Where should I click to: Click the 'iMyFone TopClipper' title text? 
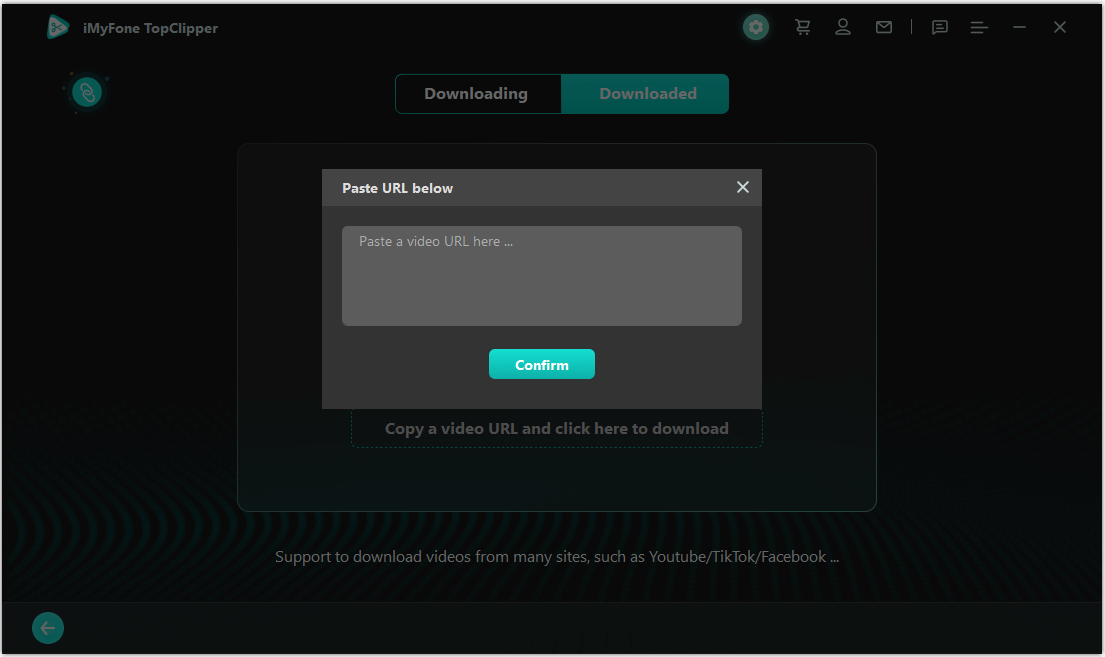[x=150, y=28]
